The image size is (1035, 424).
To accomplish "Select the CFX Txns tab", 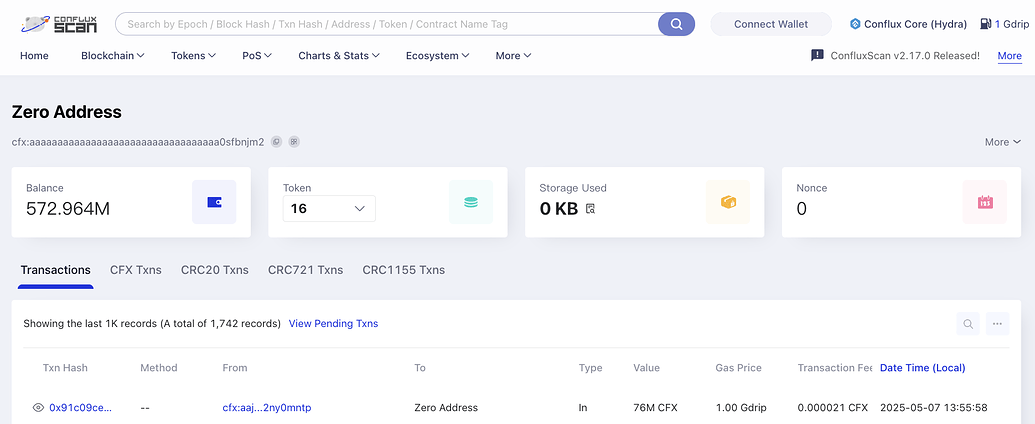I will (135, 269).
